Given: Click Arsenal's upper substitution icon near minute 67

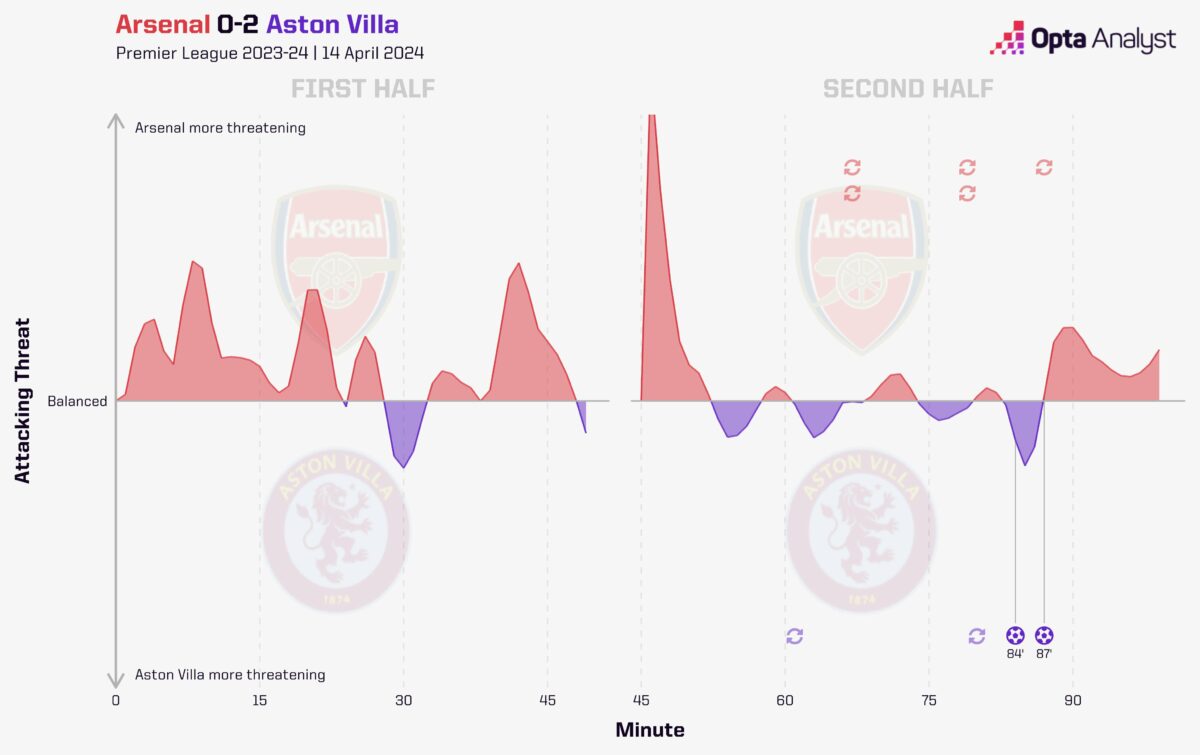Looking at the screenshot, I should (852, 167).
